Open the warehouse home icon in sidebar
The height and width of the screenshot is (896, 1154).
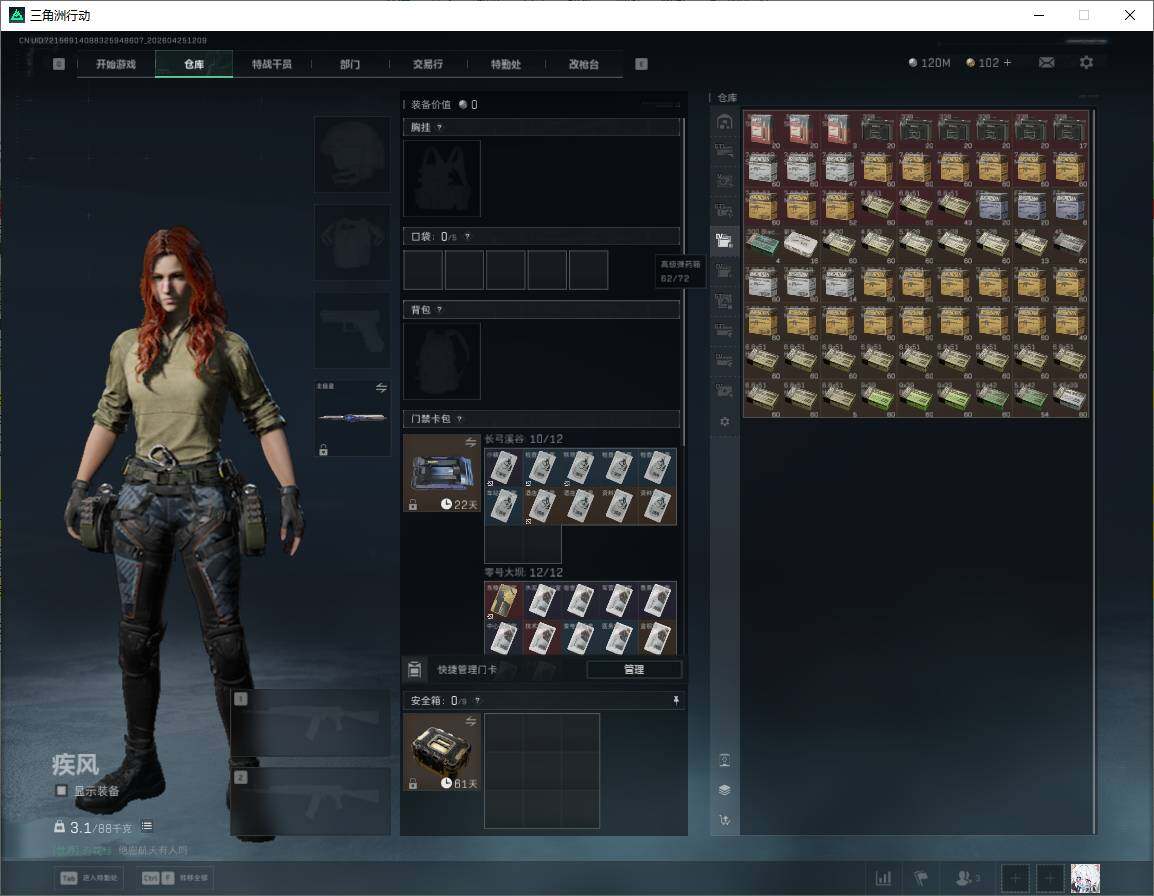point(724,121)
